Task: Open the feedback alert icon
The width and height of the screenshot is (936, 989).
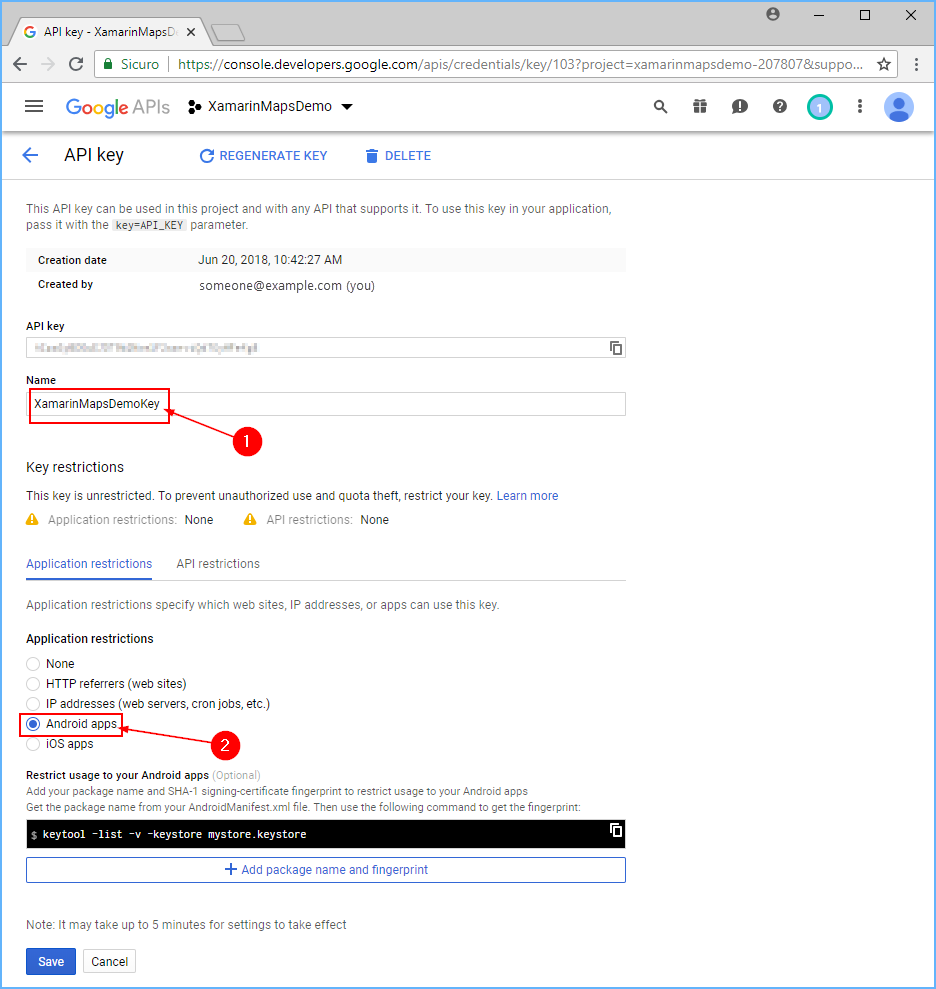Action: [x=740, y=107]
